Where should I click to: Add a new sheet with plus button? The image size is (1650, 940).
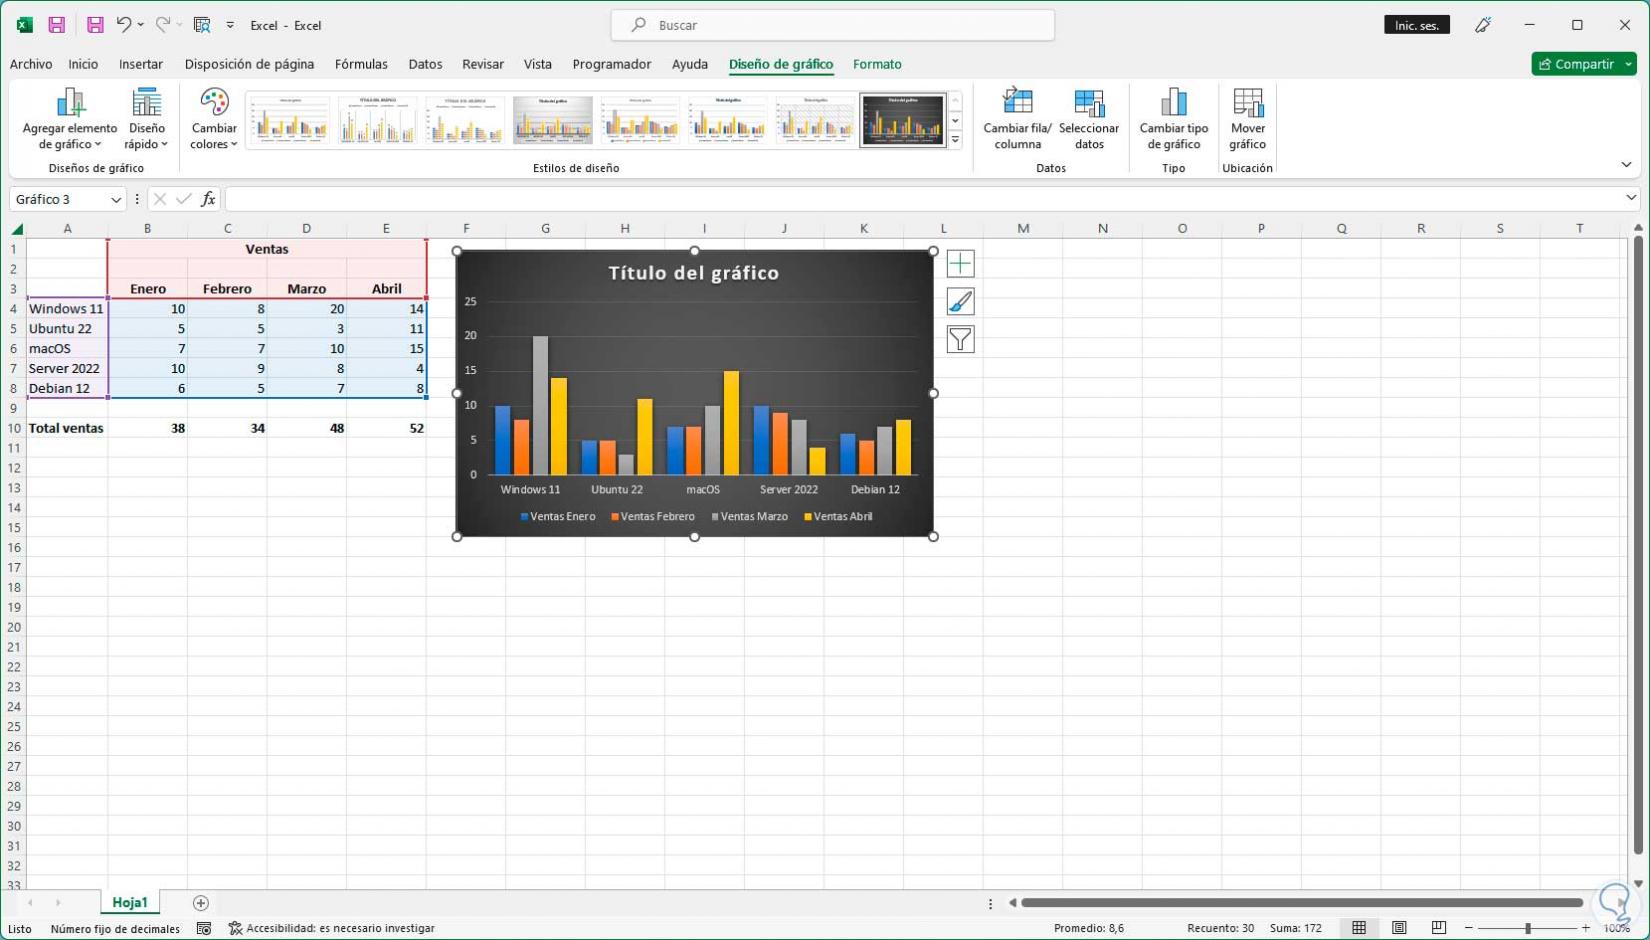click(200, 903)
